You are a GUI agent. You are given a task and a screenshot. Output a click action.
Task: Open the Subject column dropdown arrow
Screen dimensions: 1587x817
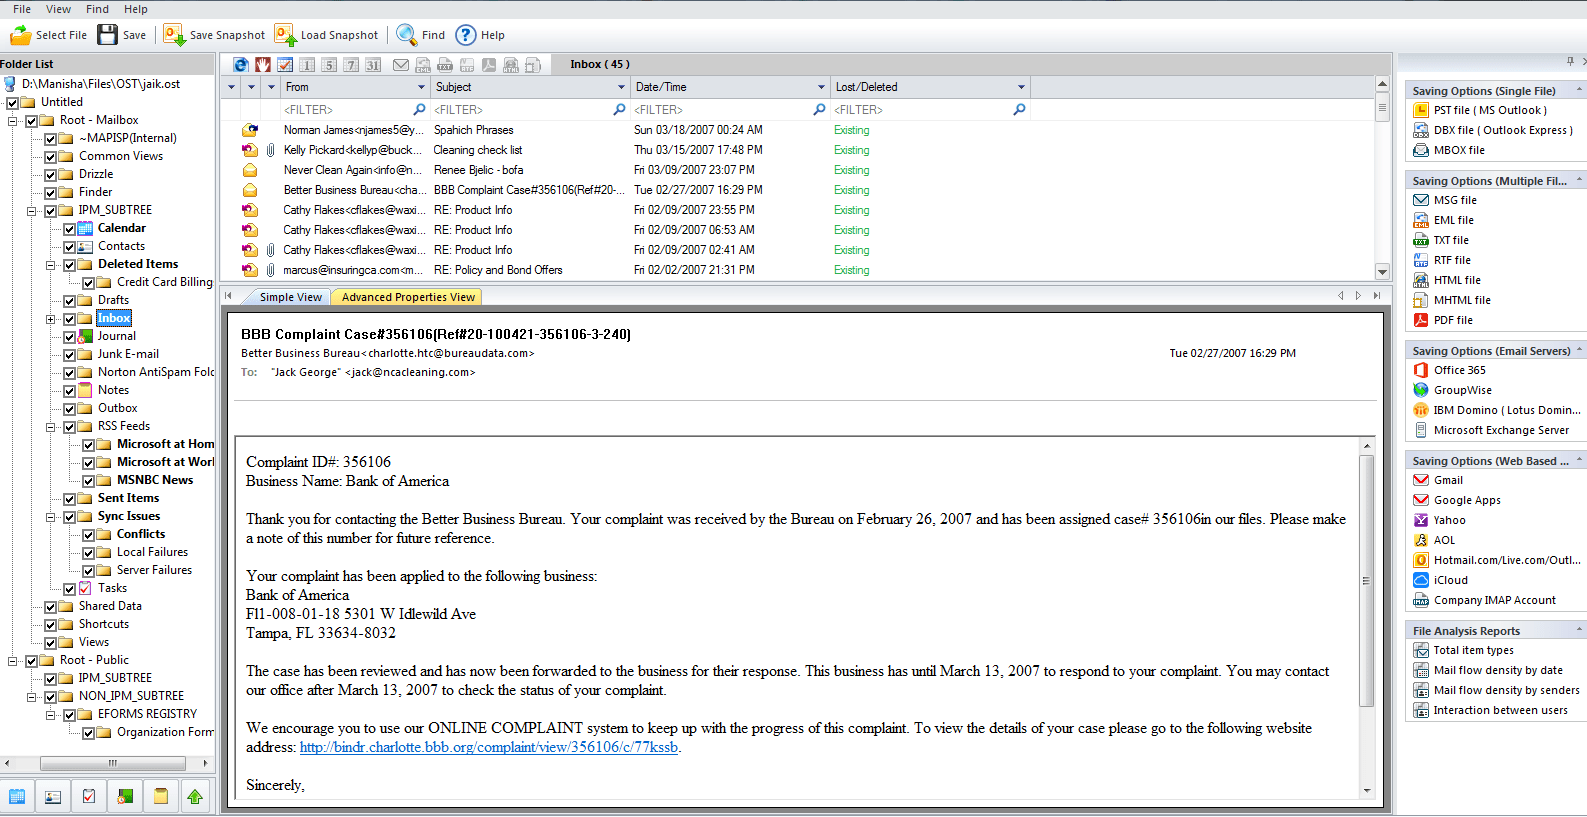pos(621,87)
